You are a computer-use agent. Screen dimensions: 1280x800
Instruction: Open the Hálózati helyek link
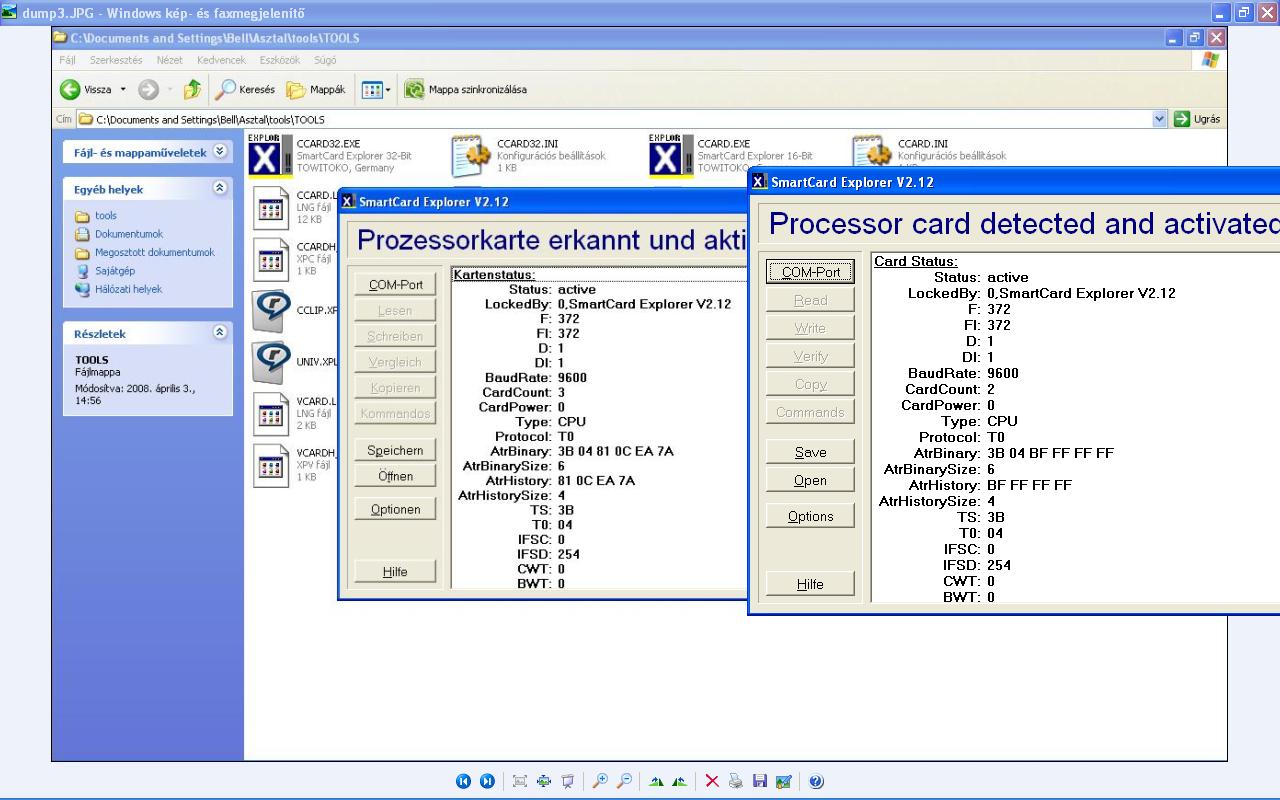pyautogui.click(x=128, y=289)
